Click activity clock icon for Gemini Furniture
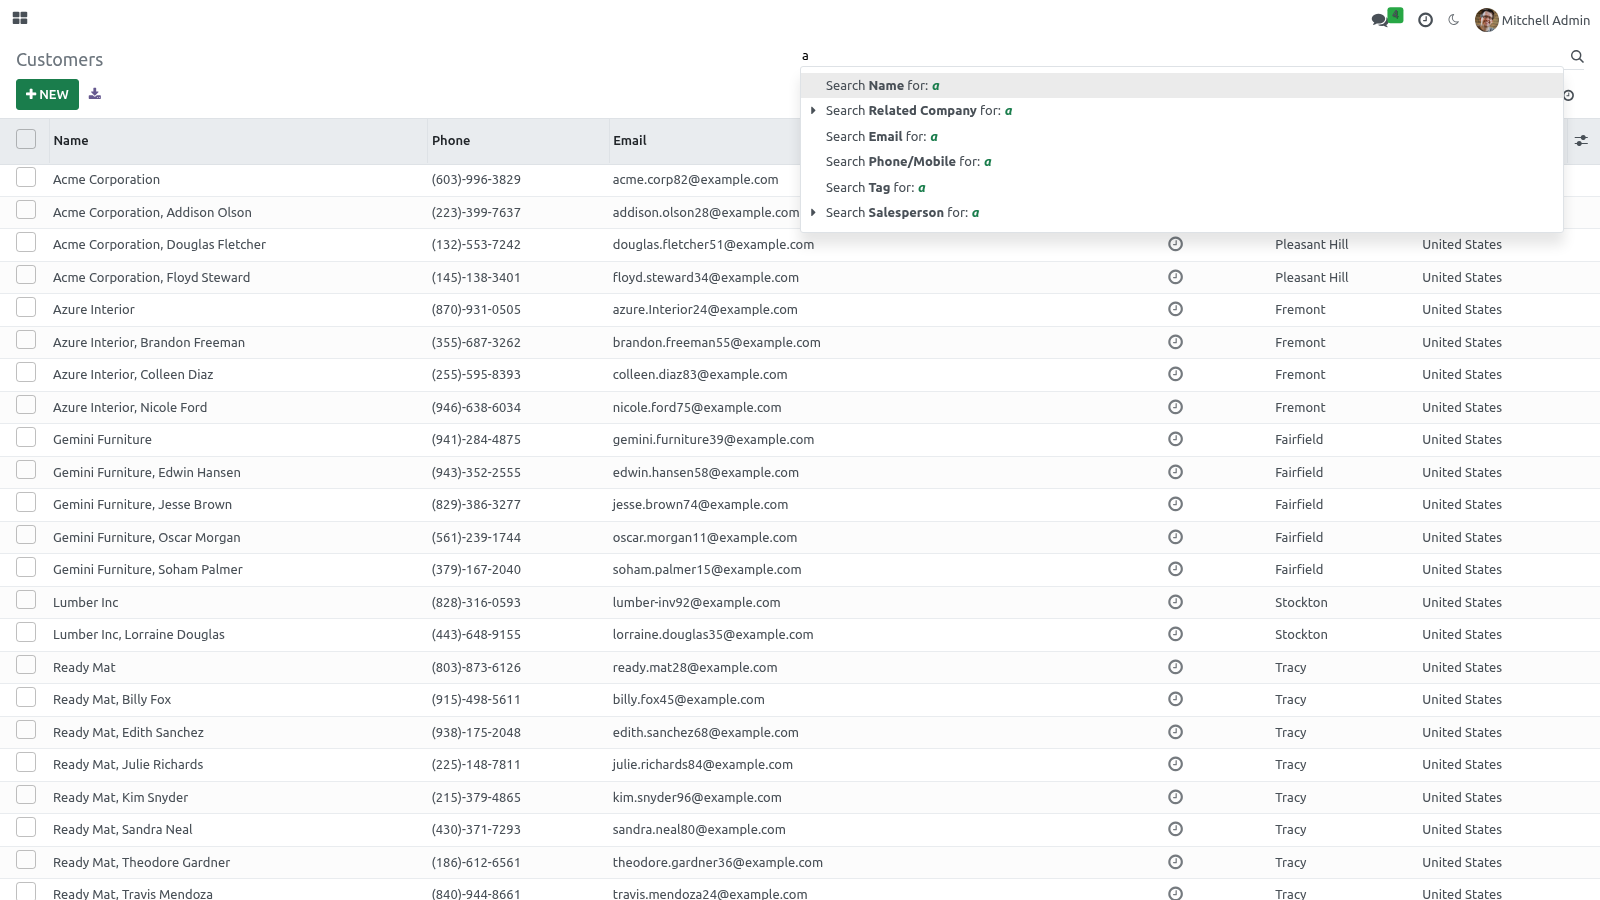The image size is (1600, 900). pyautogui.click(x=1176, y=439)
